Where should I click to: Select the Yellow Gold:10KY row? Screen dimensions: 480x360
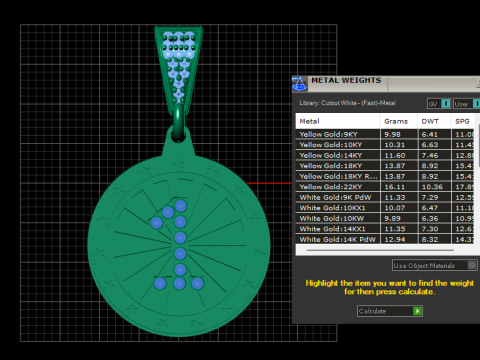385,145
